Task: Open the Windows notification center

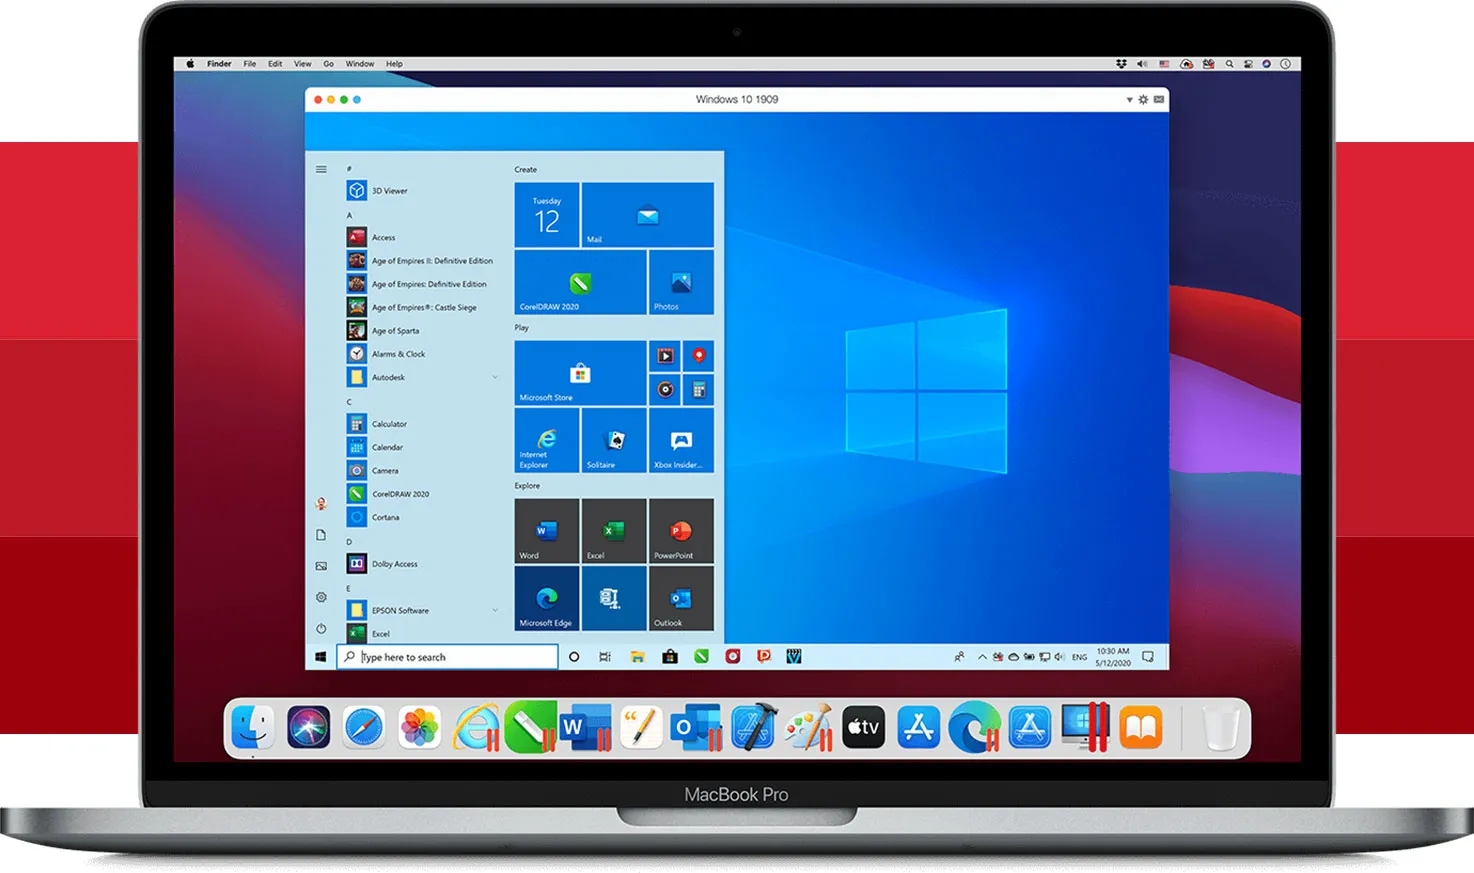Action: [1148, 657]
